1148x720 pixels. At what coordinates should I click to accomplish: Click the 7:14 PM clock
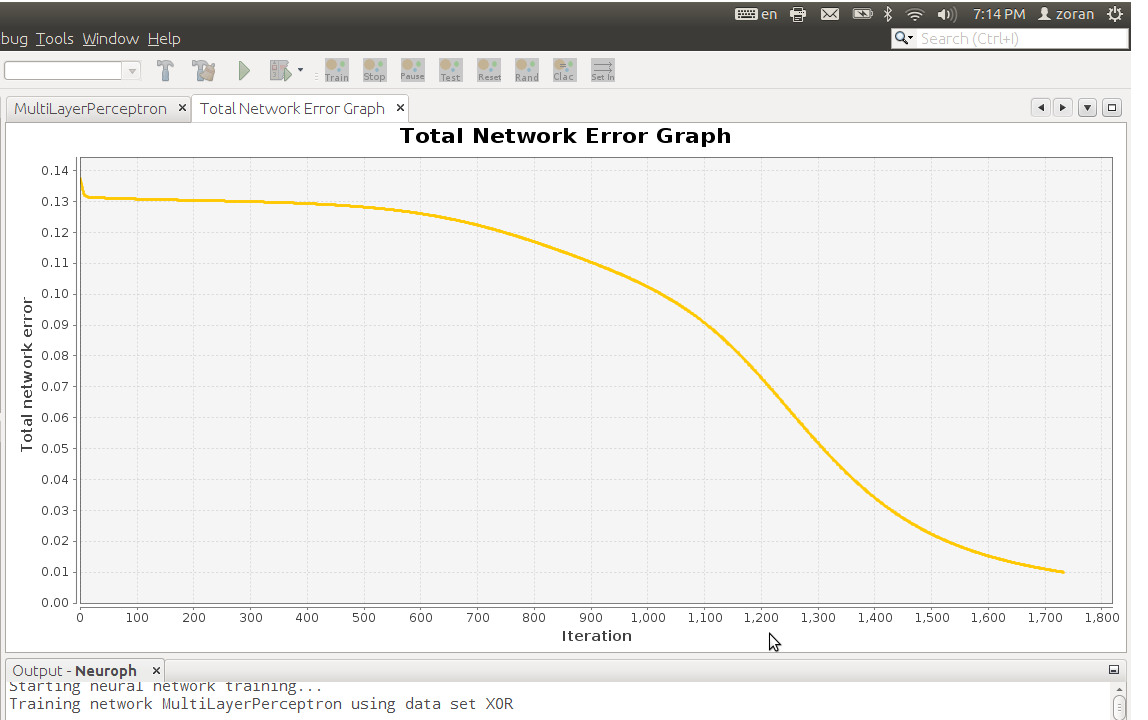999,14
